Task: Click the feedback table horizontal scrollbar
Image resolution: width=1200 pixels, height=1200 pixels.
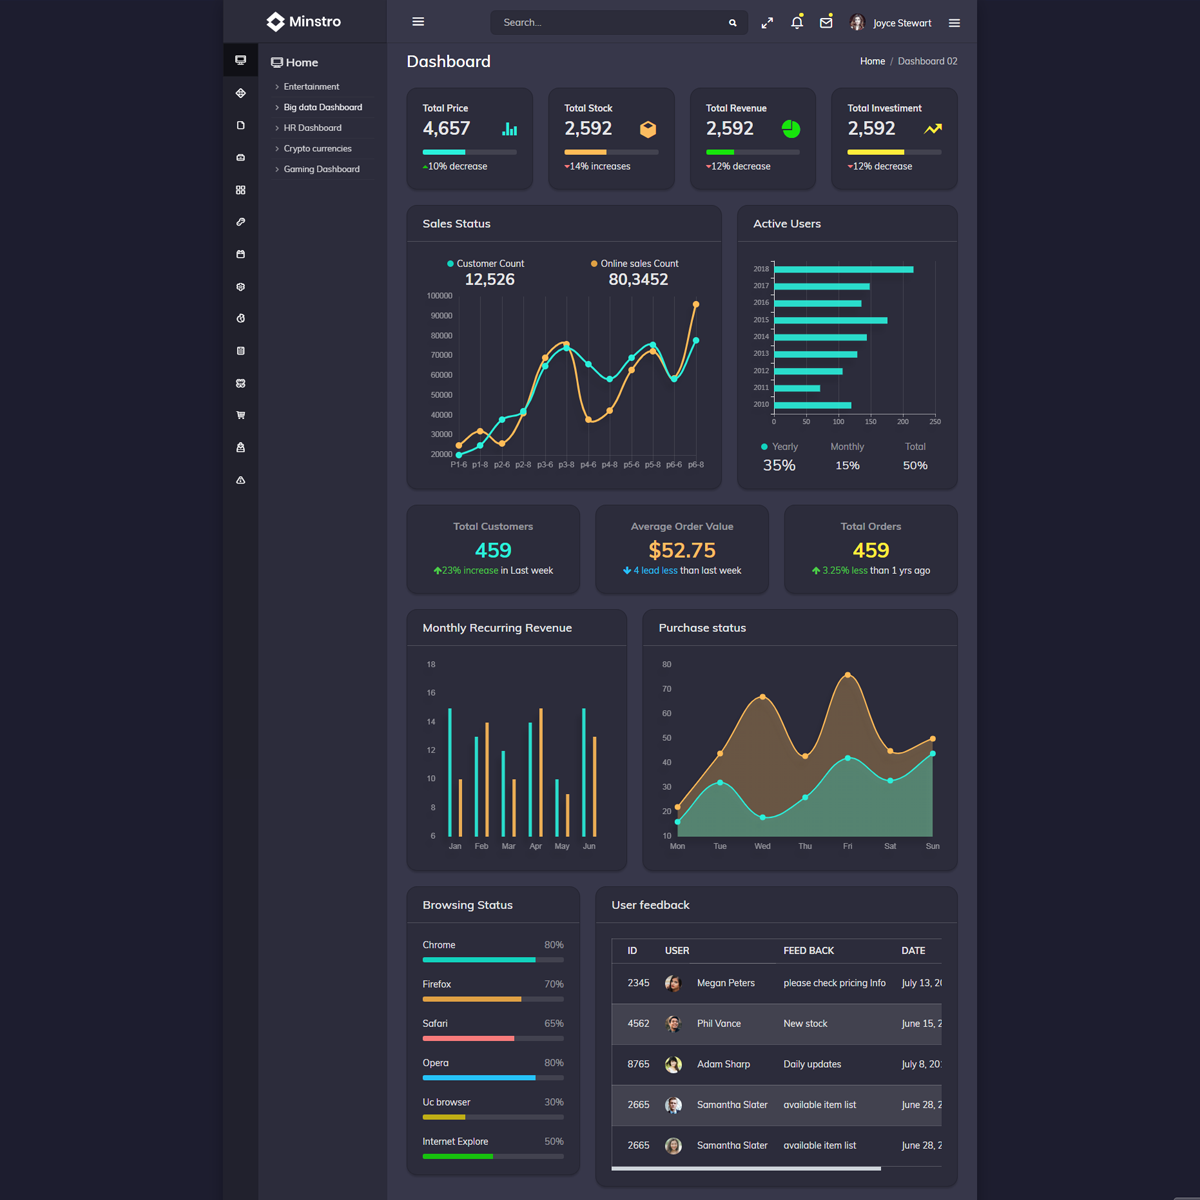Action: [746, 1168]
